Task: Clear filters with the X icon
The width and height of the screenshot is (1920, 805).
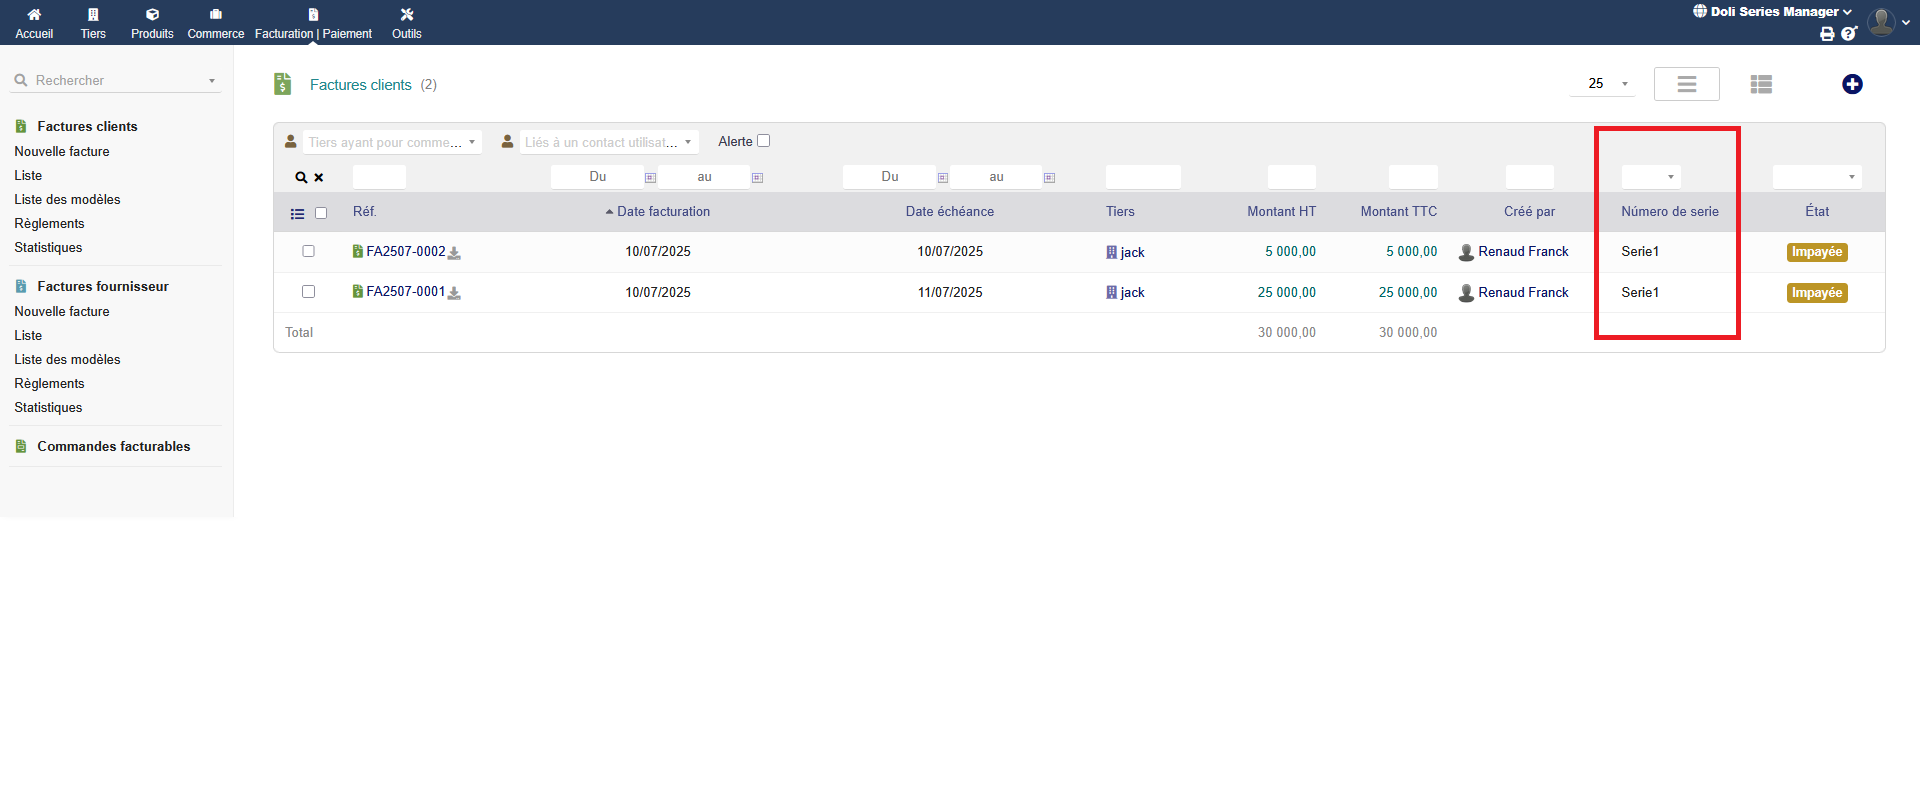Action: coord(319,178)
